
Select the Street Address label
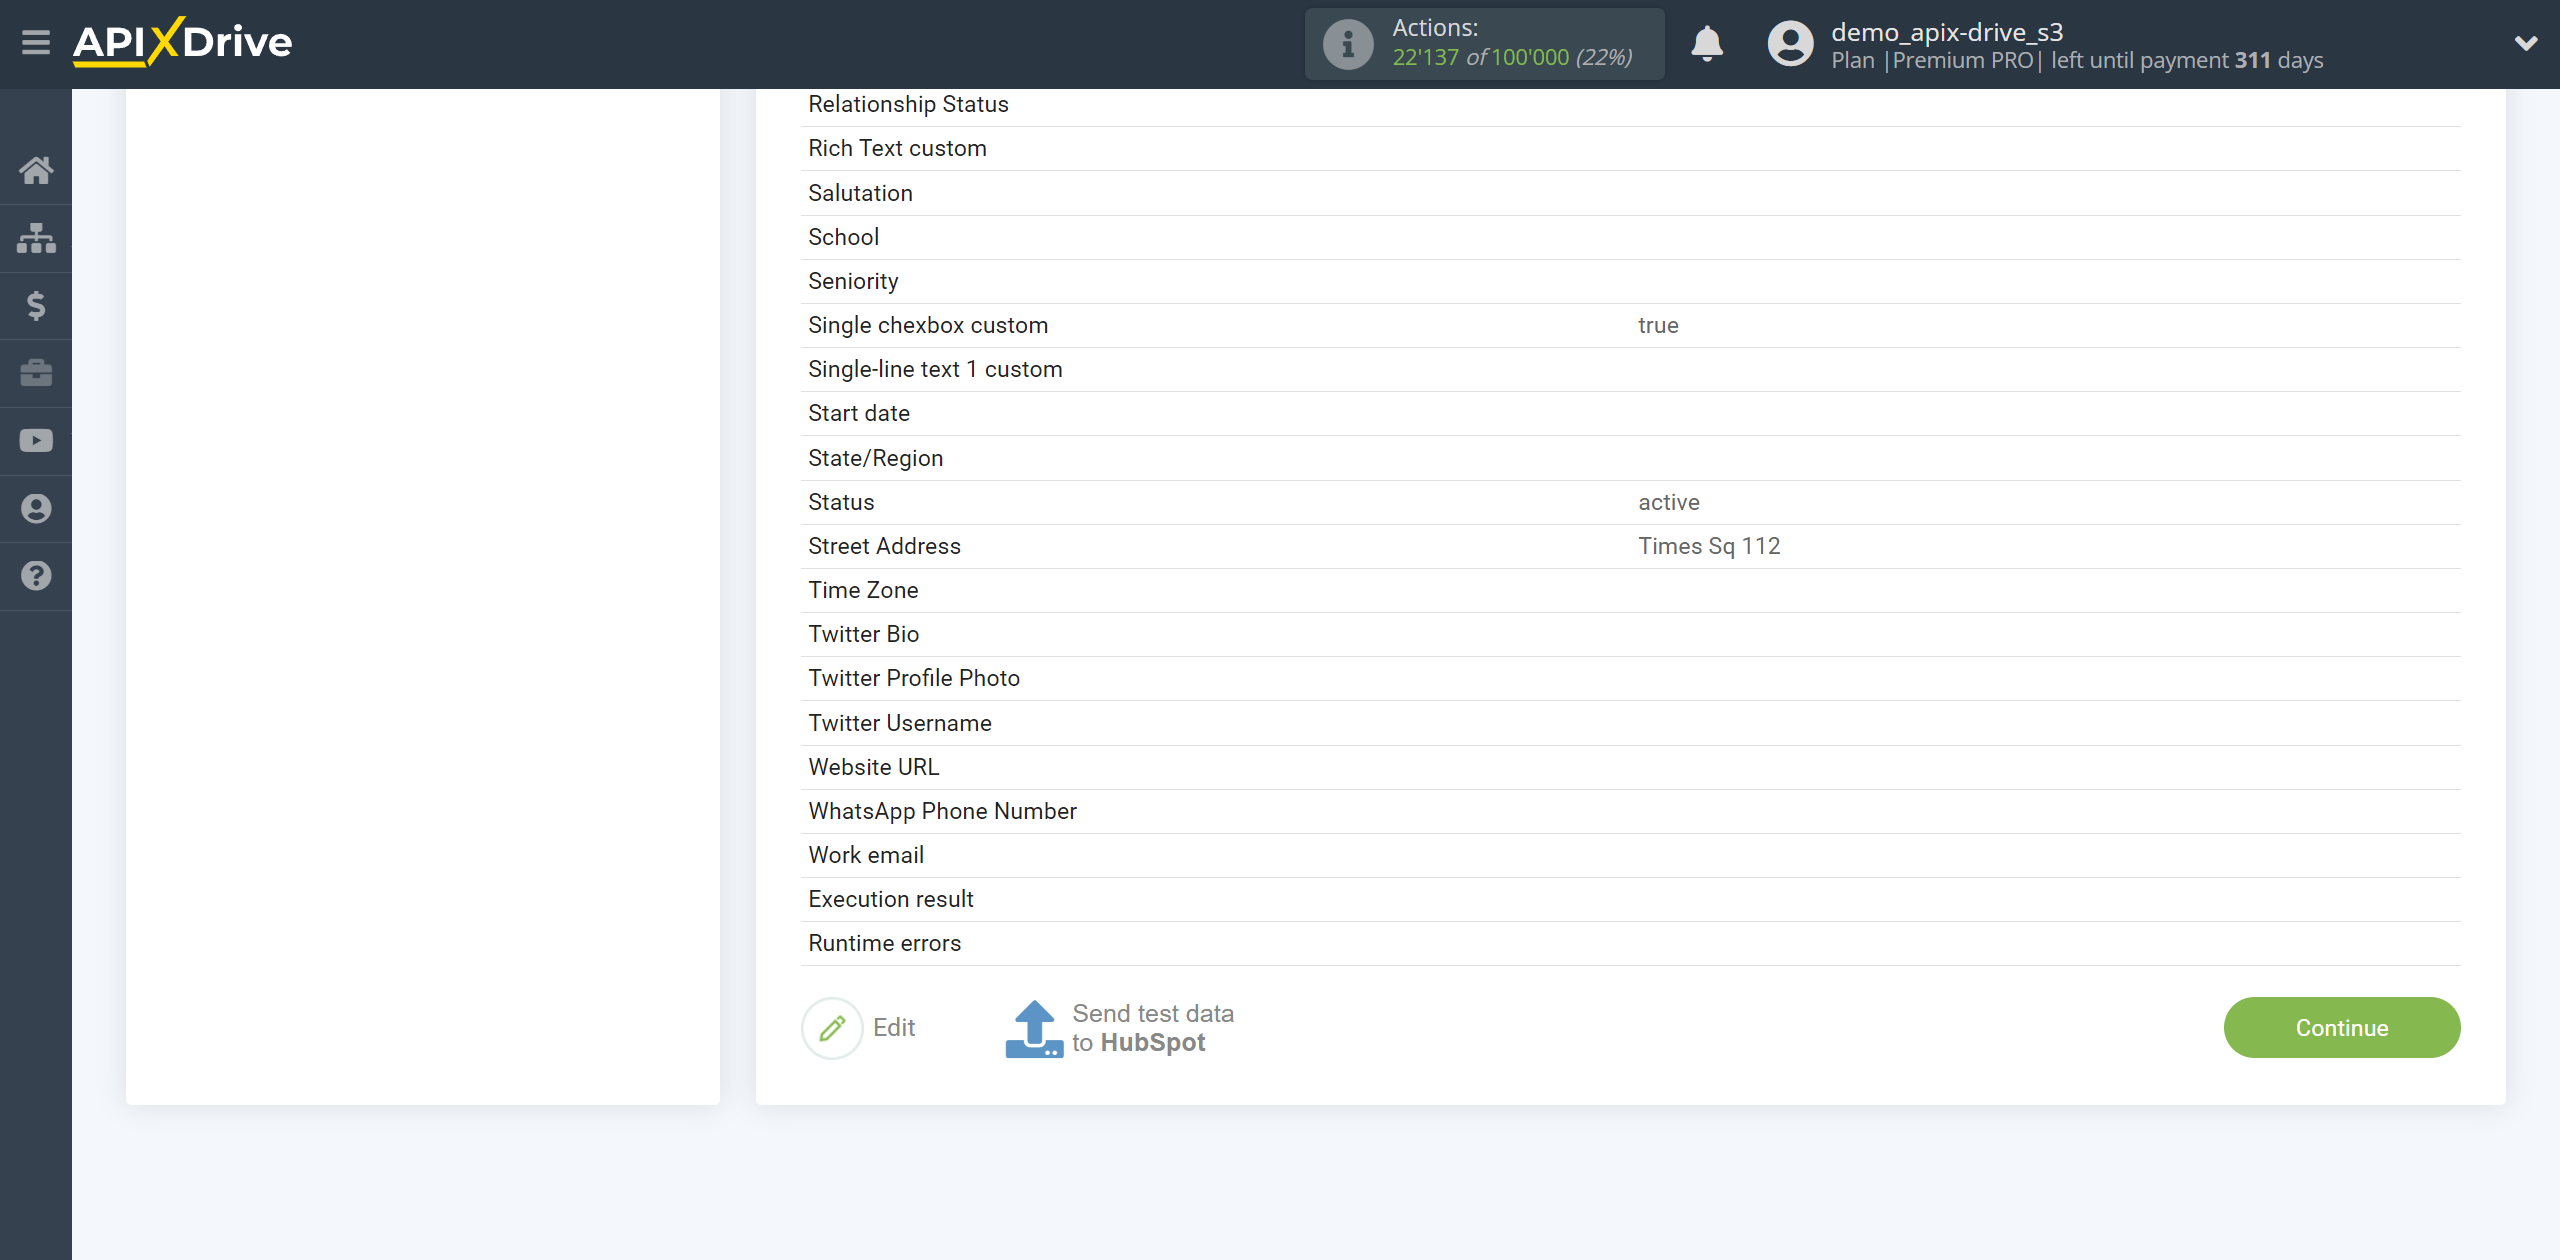[884, 546]
